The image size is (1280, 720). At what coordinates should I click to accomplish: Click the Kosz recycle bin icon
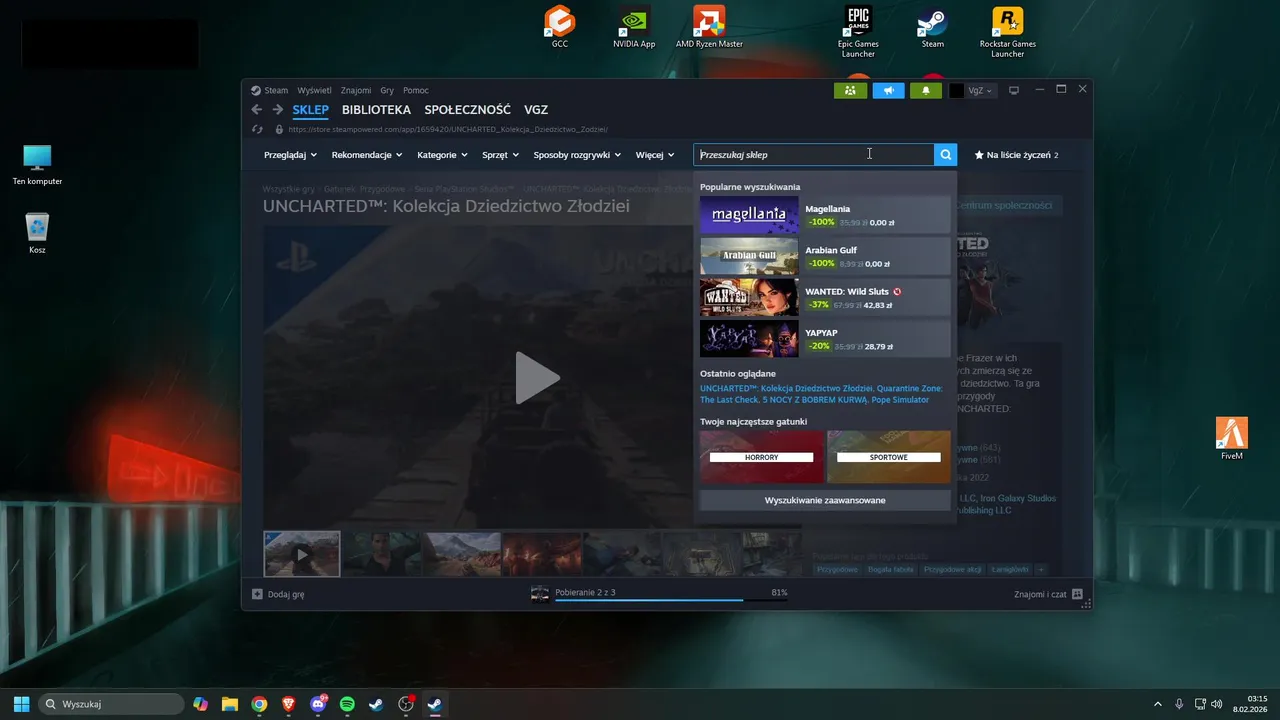(37, 233)
